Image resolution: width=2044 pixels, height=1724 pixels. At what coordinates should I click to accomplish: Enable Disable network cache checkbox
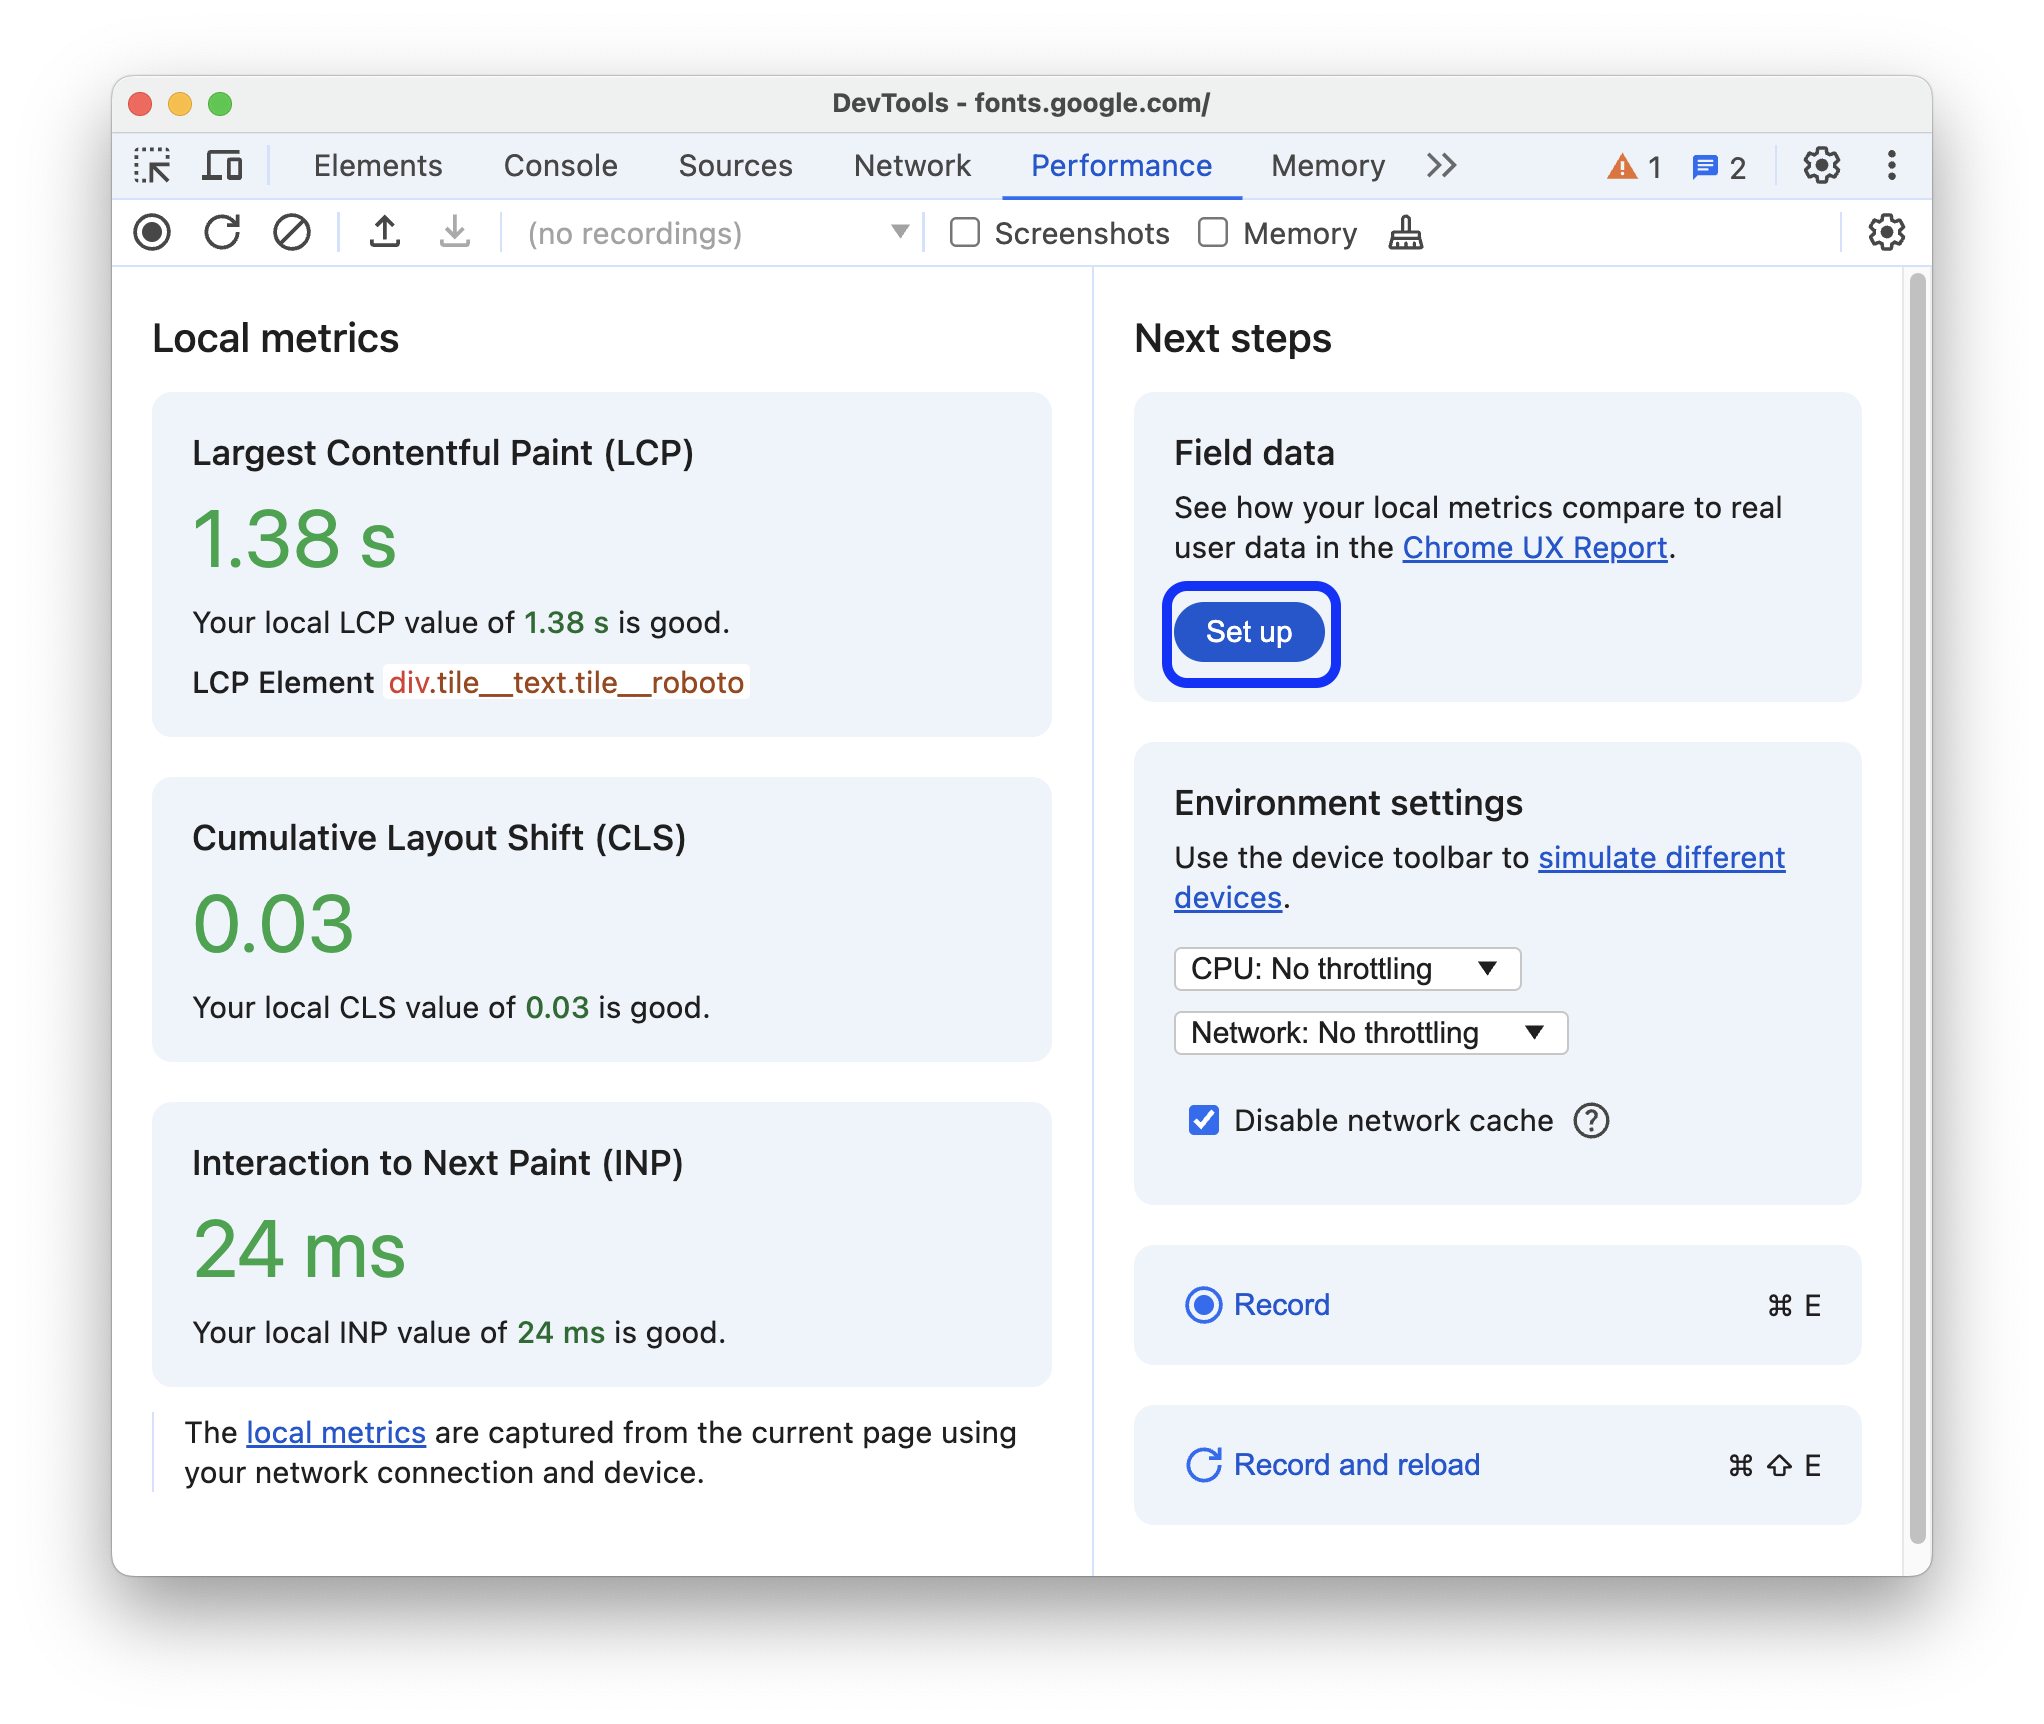pyautogui.click(x=1202, y=1122)
